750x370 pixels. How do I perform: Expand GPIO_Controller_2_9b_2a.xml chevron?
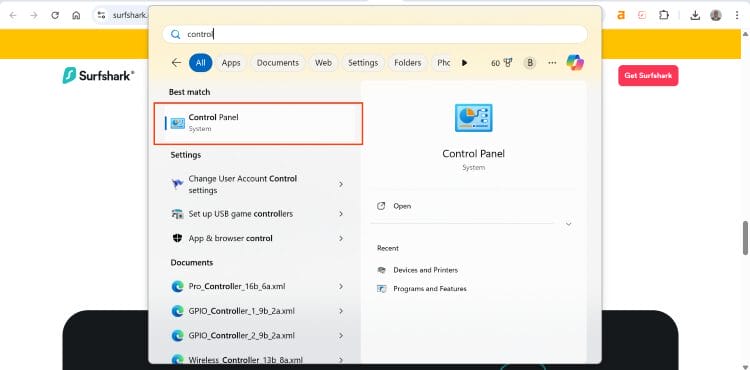341,336
